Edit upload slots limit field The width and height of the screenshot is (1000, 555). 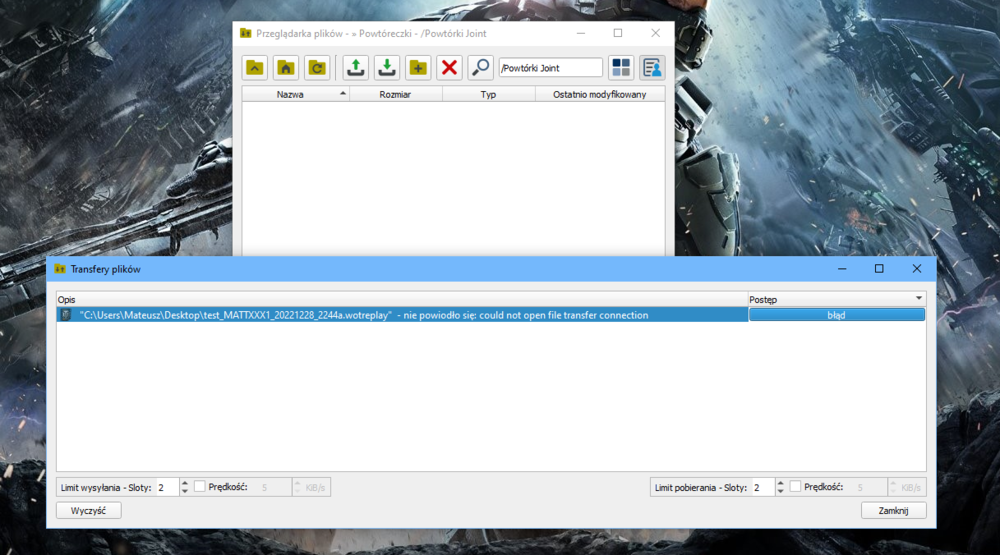tap(167, 487)
